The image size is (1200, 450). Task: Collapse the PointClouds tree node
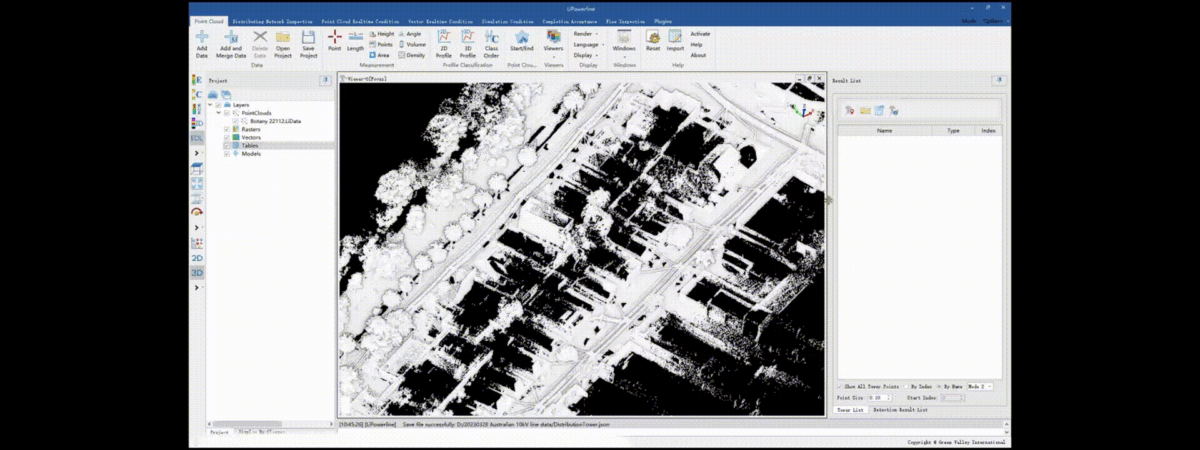click(219, 113)
